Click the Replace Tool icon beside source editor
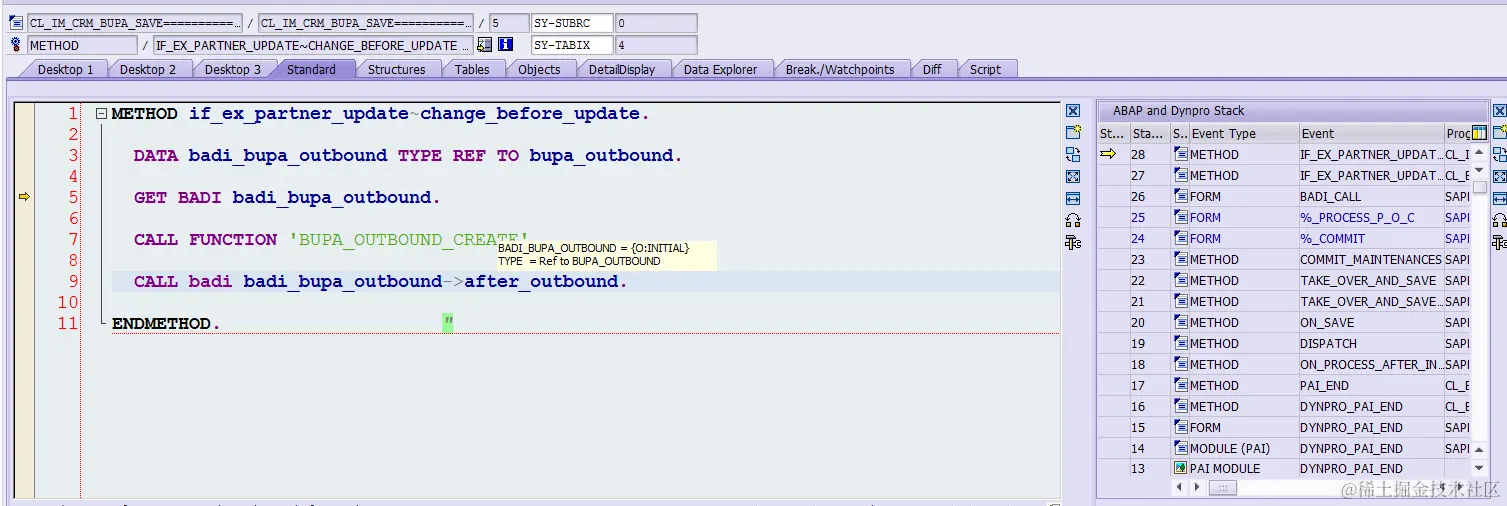The image size is (1507, 506). (x=1073, y=154)
